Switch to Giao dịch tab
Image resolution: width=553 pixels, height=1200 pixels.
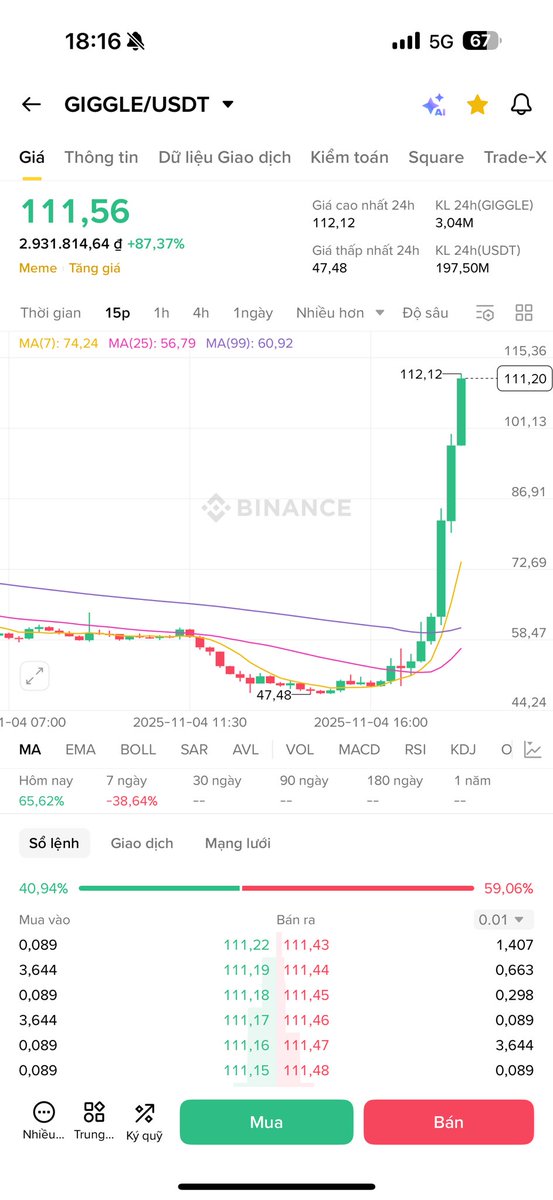142,843
